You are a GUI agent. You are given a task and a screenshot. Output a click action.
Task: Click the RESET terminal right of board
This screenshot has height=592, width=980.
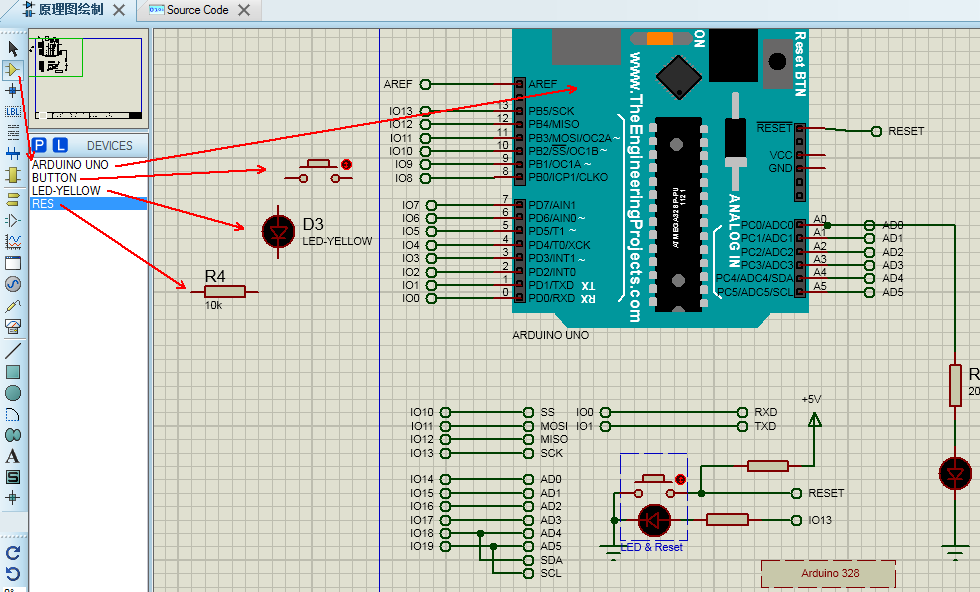coord(876,131)
